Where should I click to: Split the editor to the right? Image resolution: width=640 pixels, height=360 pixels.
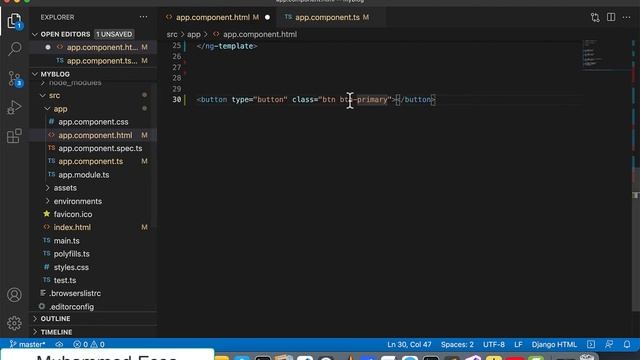[611, 17]
